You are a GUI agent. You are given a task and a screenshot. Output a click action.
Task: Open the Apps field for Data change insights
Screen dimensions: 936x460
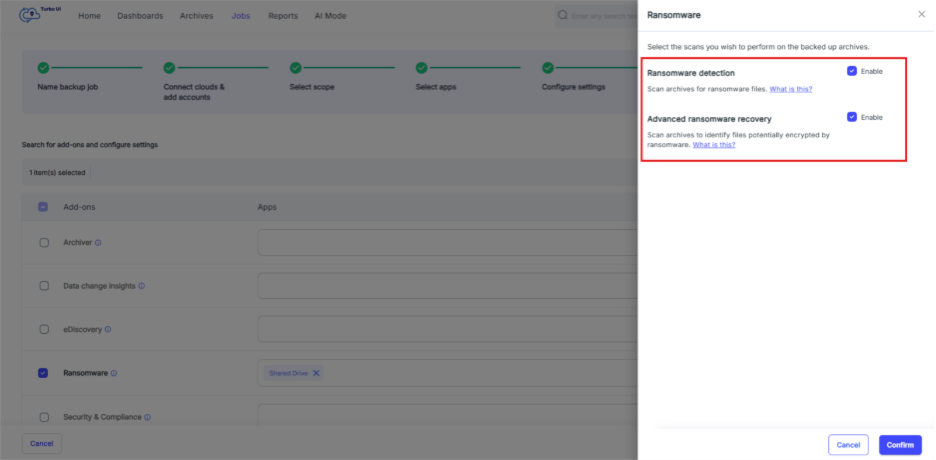coord(446,286)
